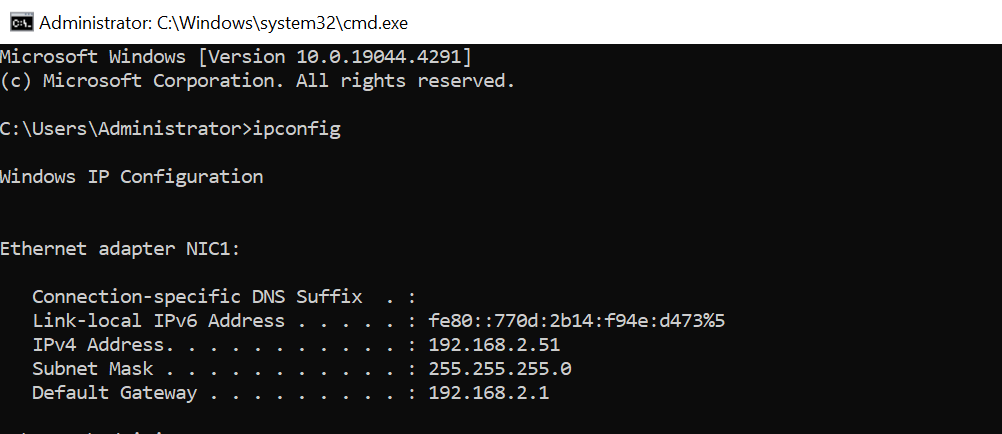The image size is (1002, 434).
Task: Click the version number 10.0.19044.4291
Action: [x=378, y=57]
